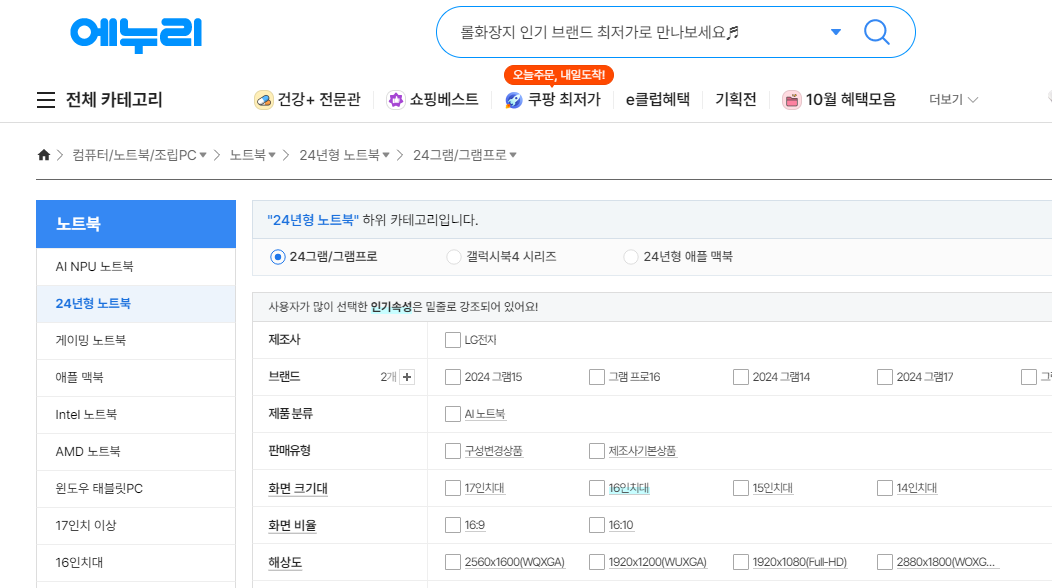Check the AI 노트북 checkbox

pyautogui.click(x=453, y=414)
